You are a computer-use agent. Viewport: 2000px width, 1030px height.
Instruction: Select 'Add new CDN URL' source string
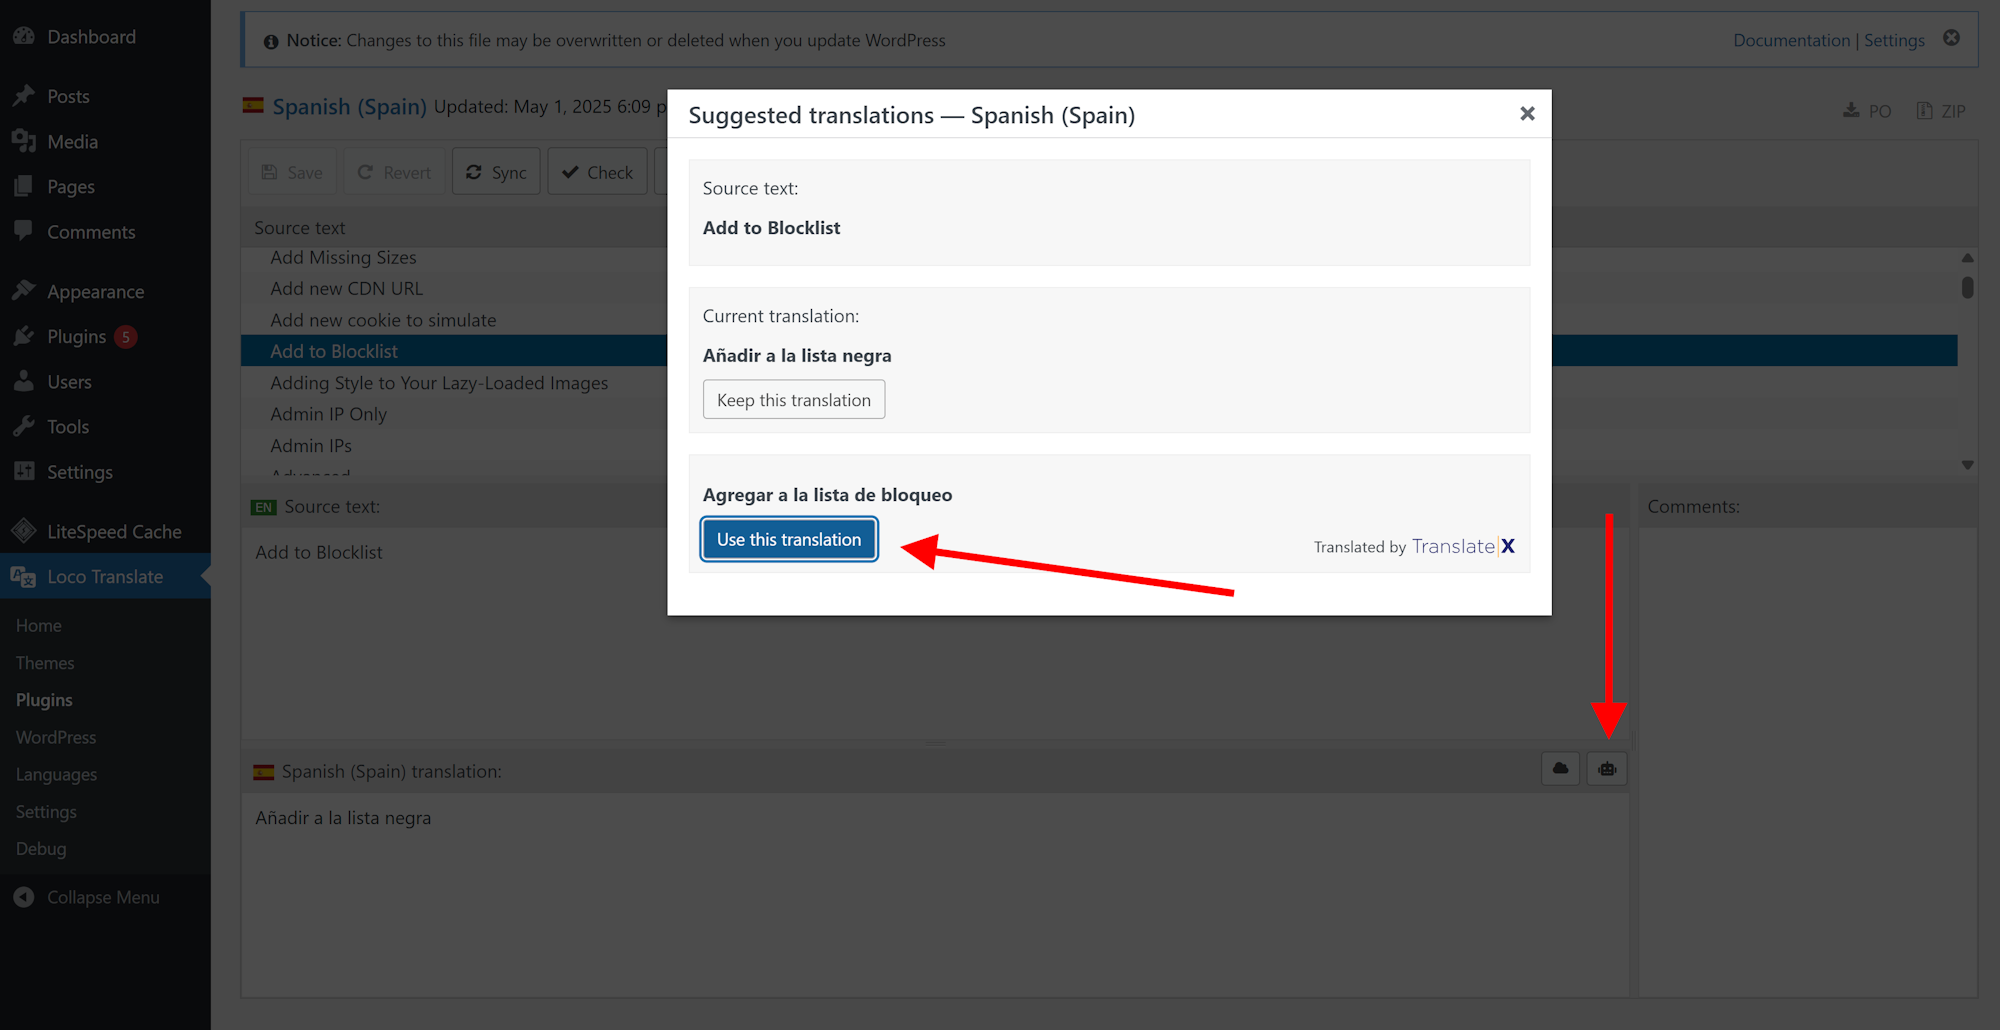tap(346, 288)
